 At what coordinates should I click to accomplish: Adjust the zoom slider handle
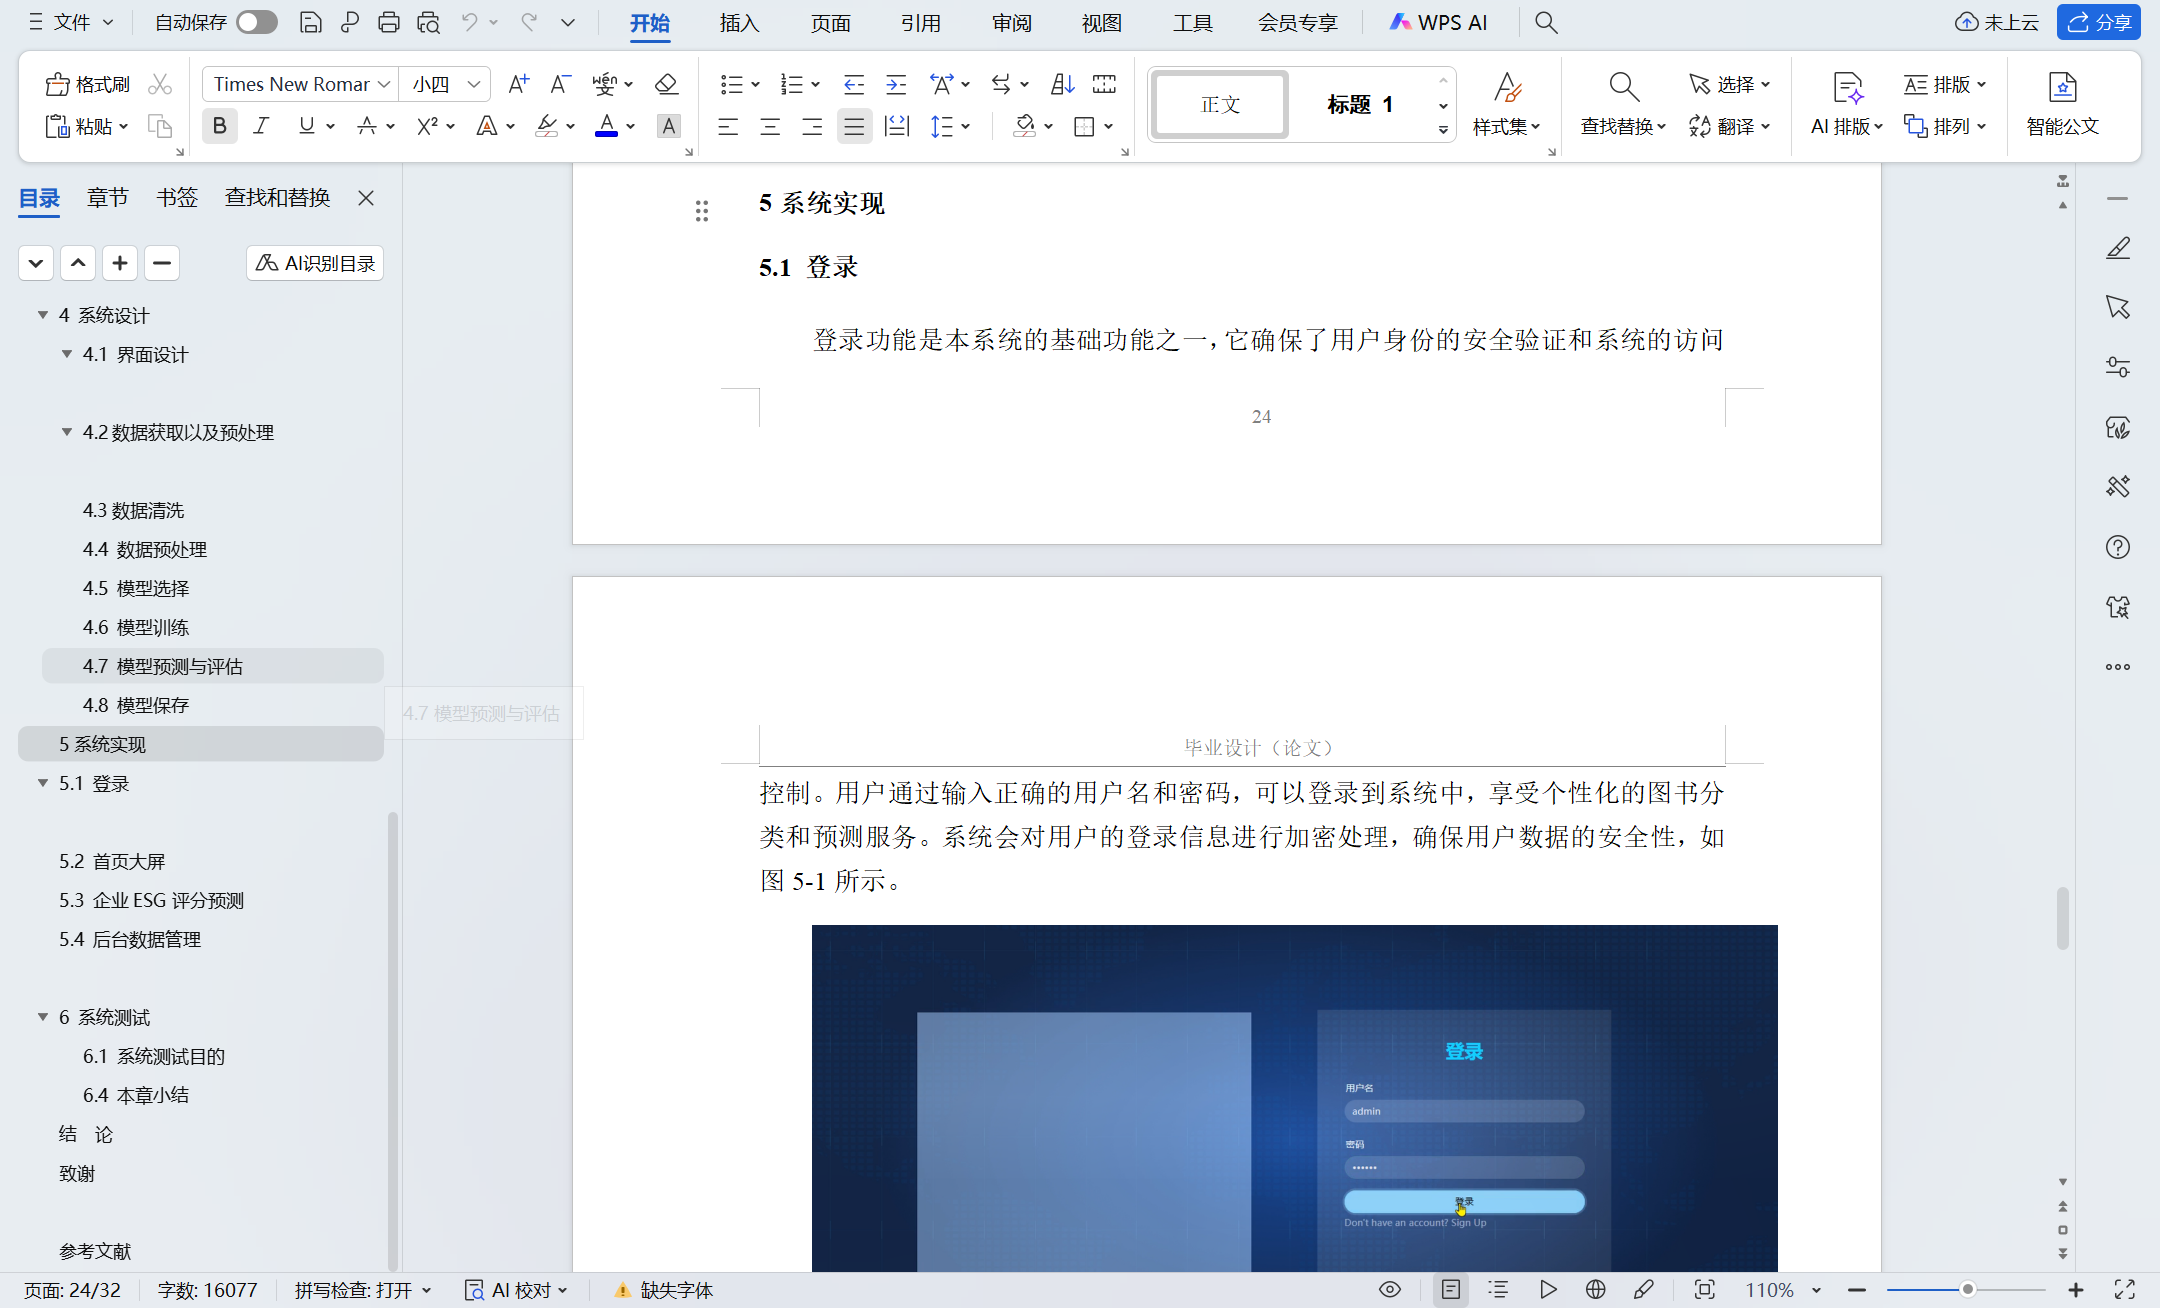[1967, 1290]
